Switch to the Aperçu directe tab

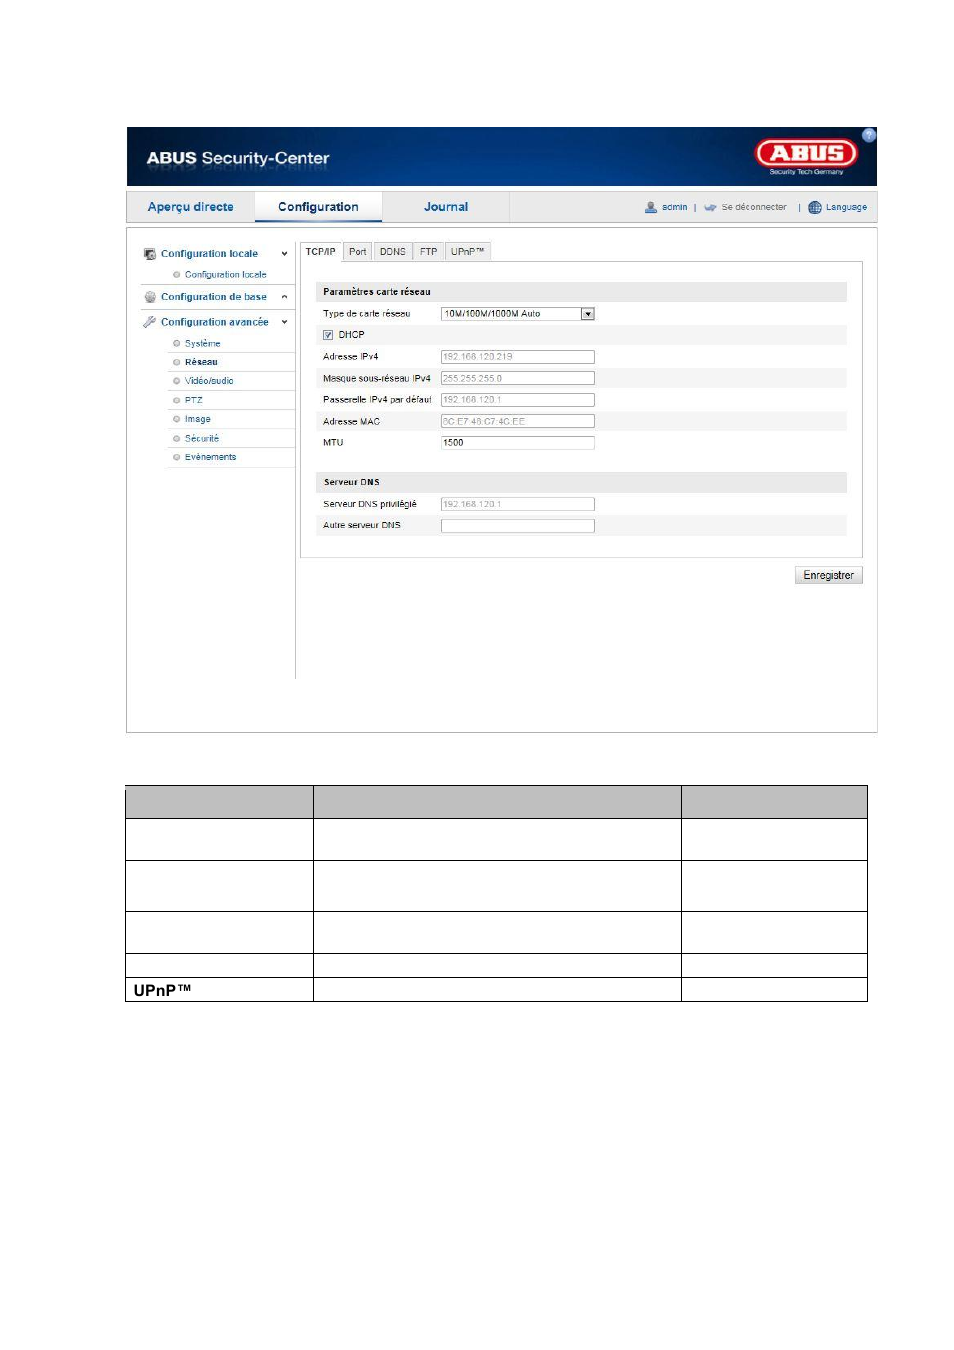coord(191,207)
